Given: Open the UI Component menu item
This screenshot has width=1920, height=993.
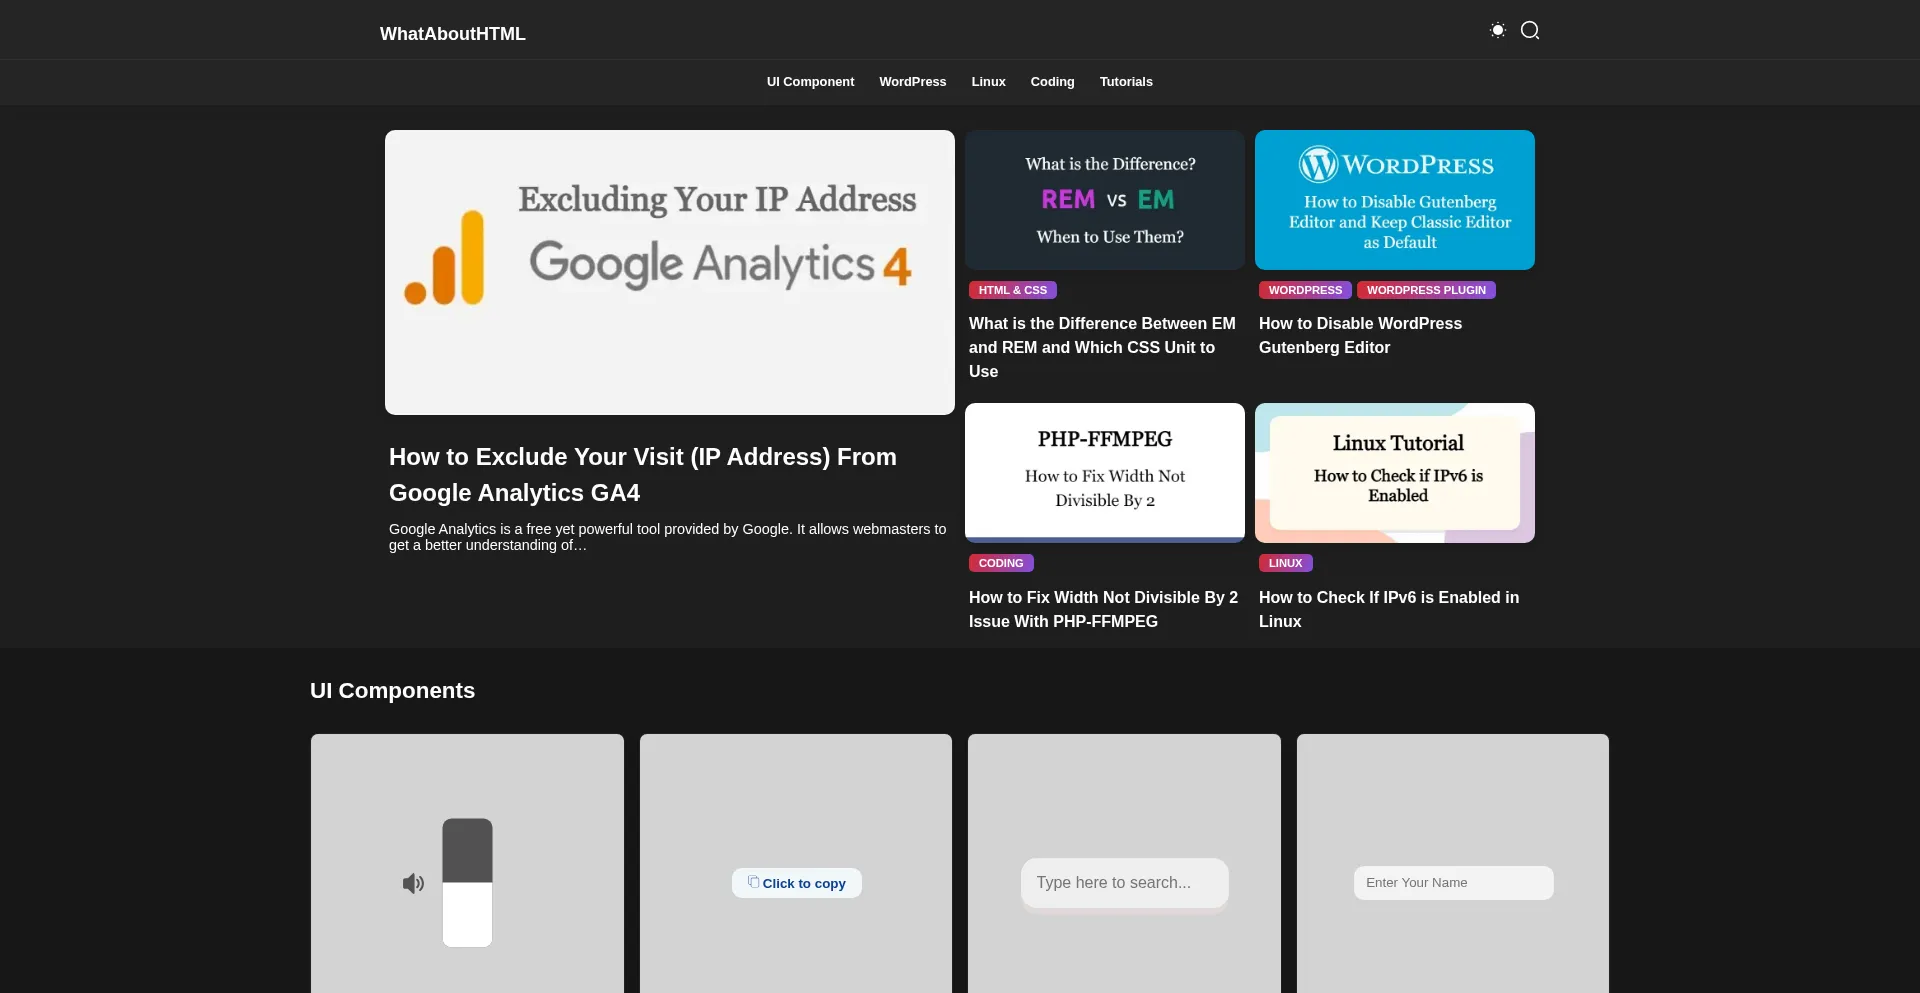Looking at the screenshot, I should (810, 82).
